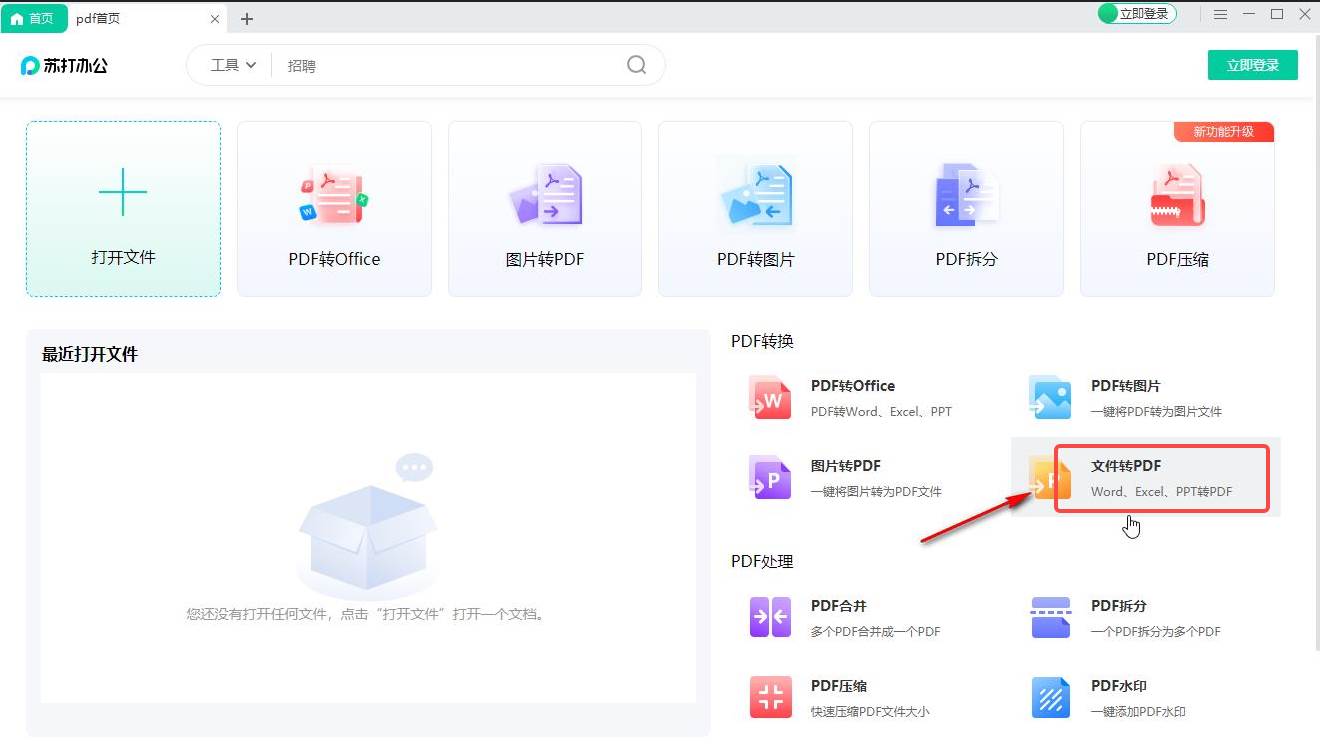Click the blue PDF水印 icon
1320x751 pixels.
(1050, 697)
